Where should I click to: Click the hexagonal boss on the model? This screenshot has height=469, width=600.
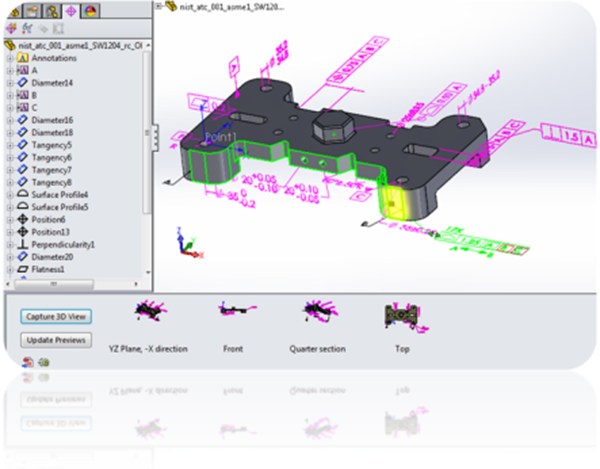point(333,127)
